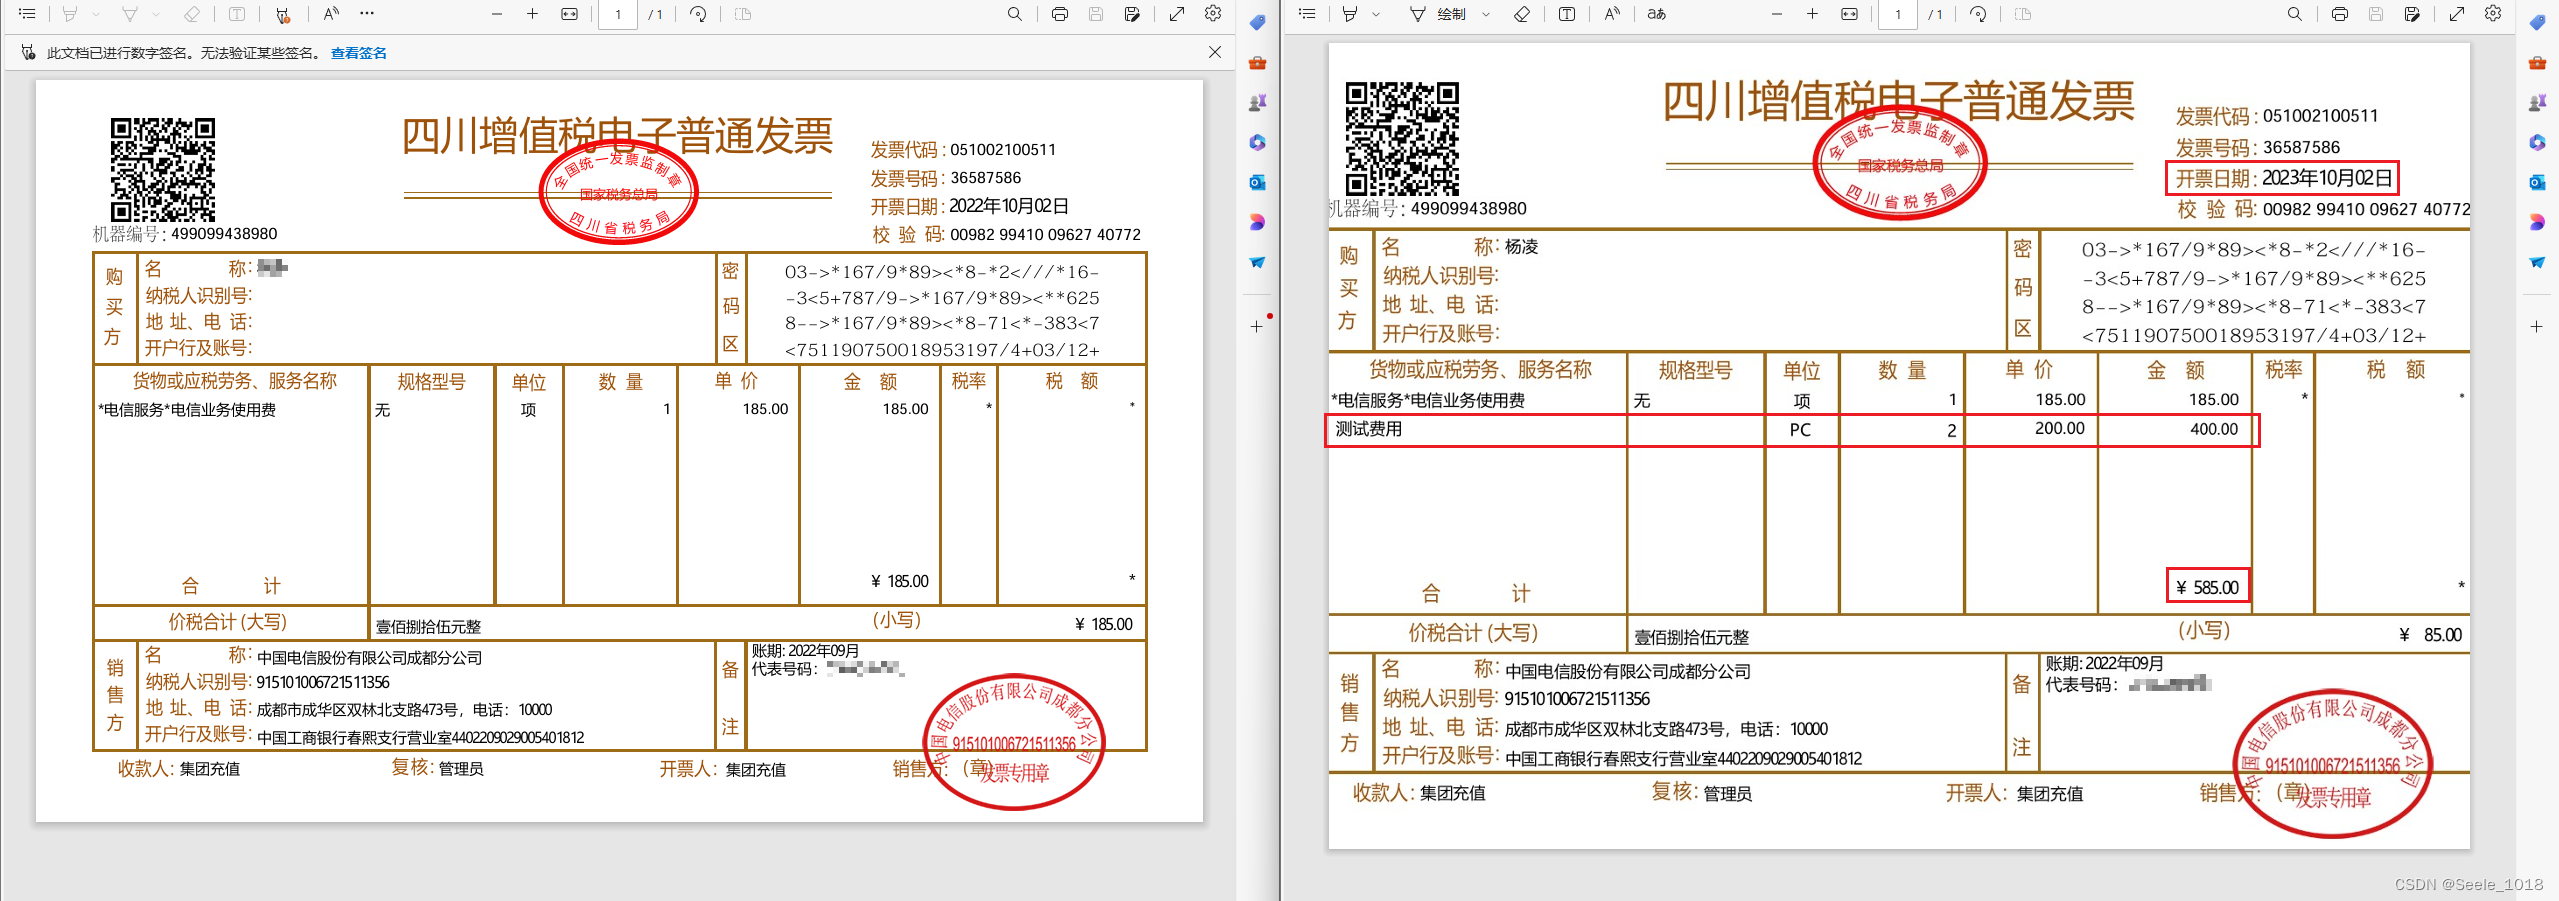The height and width of the screenshot is (901, 2559).
Task: Open Shopping tag icon in left sidebar
Action: [1257, 22]
